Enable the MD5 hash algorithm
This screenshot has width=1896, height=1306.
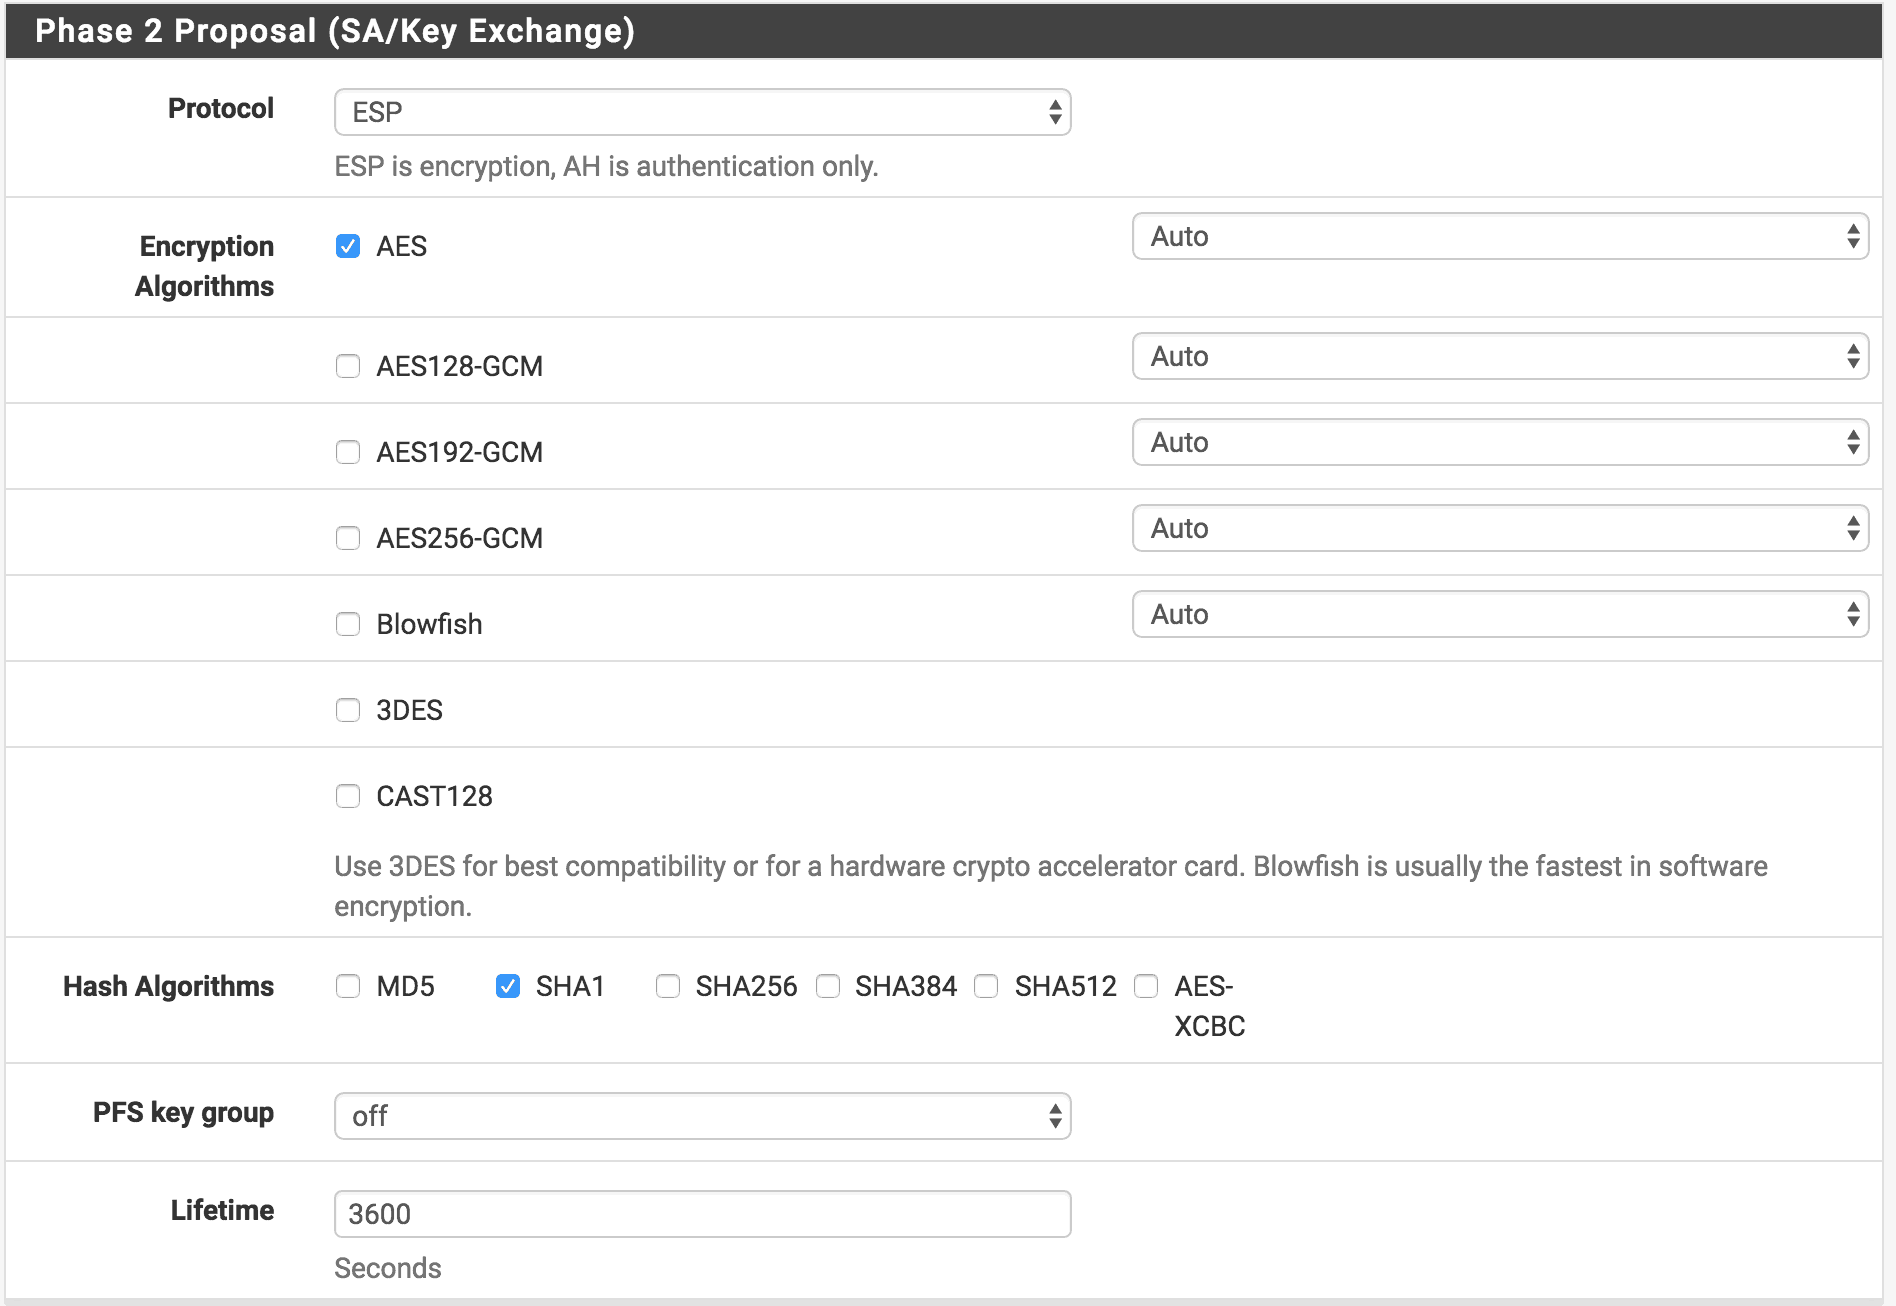coord(348,986)
